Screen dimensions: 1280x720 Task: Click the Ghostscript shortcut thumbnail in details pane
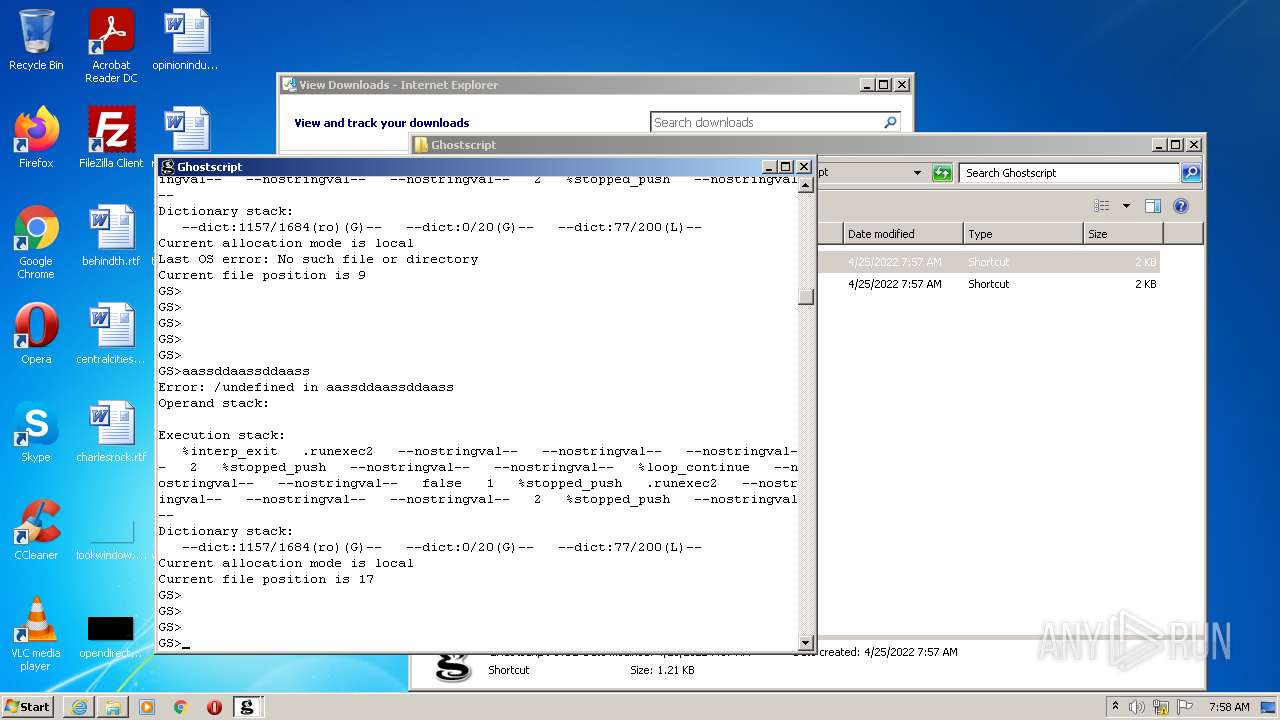pyautogui.click(x=453, y=666)
